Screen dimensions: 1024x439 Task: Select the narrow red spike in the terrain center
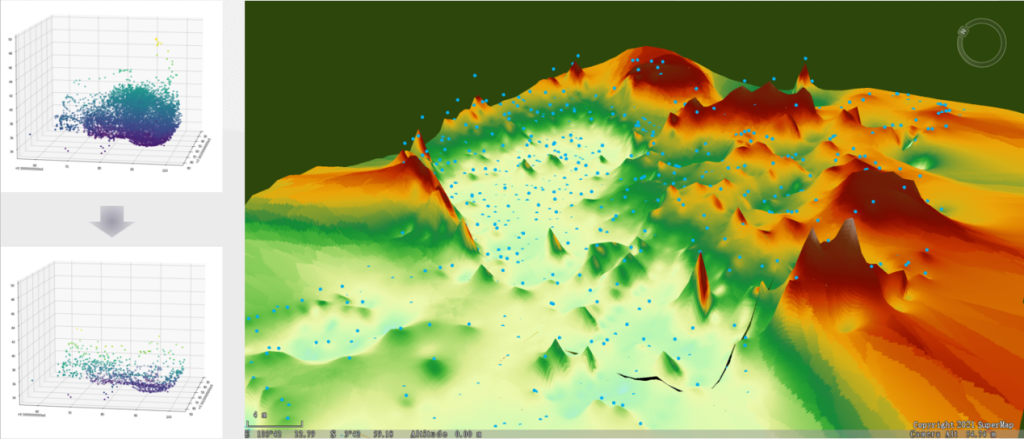(701, 280)
